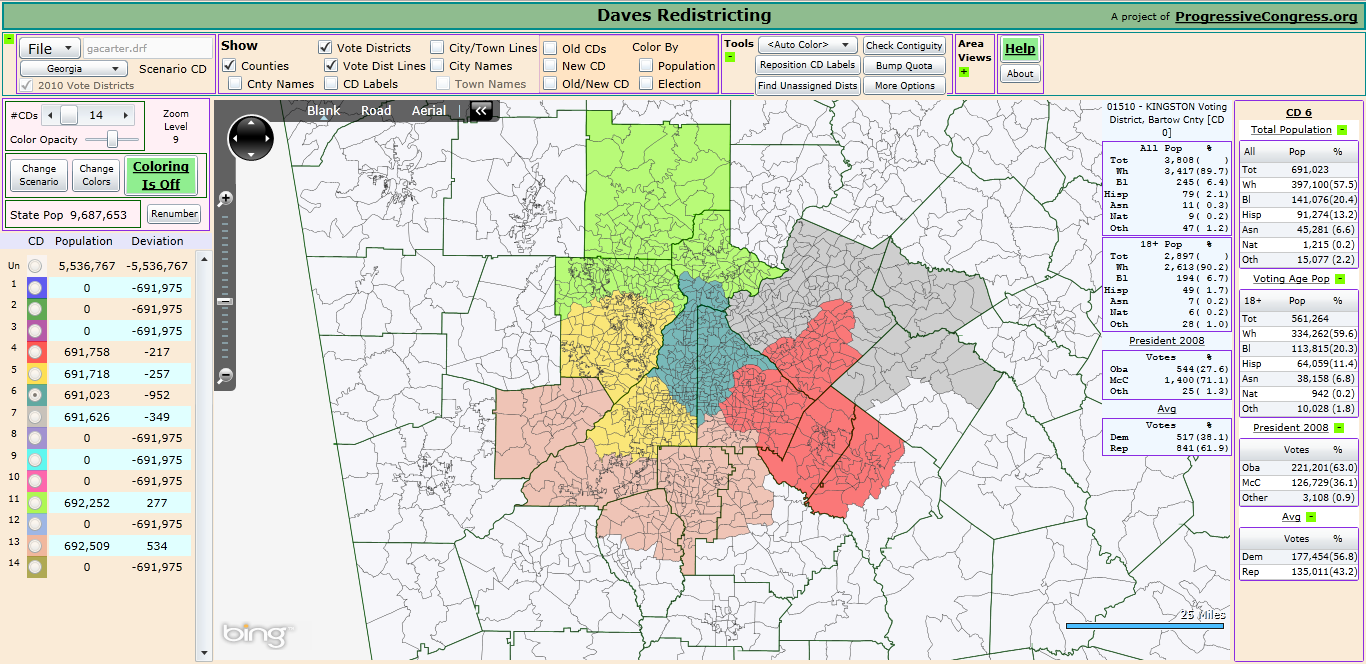The image size is (1366, 664).
Task: Collapse the President 2008 section in CD 6 panel
Action: click(1338, 429)
